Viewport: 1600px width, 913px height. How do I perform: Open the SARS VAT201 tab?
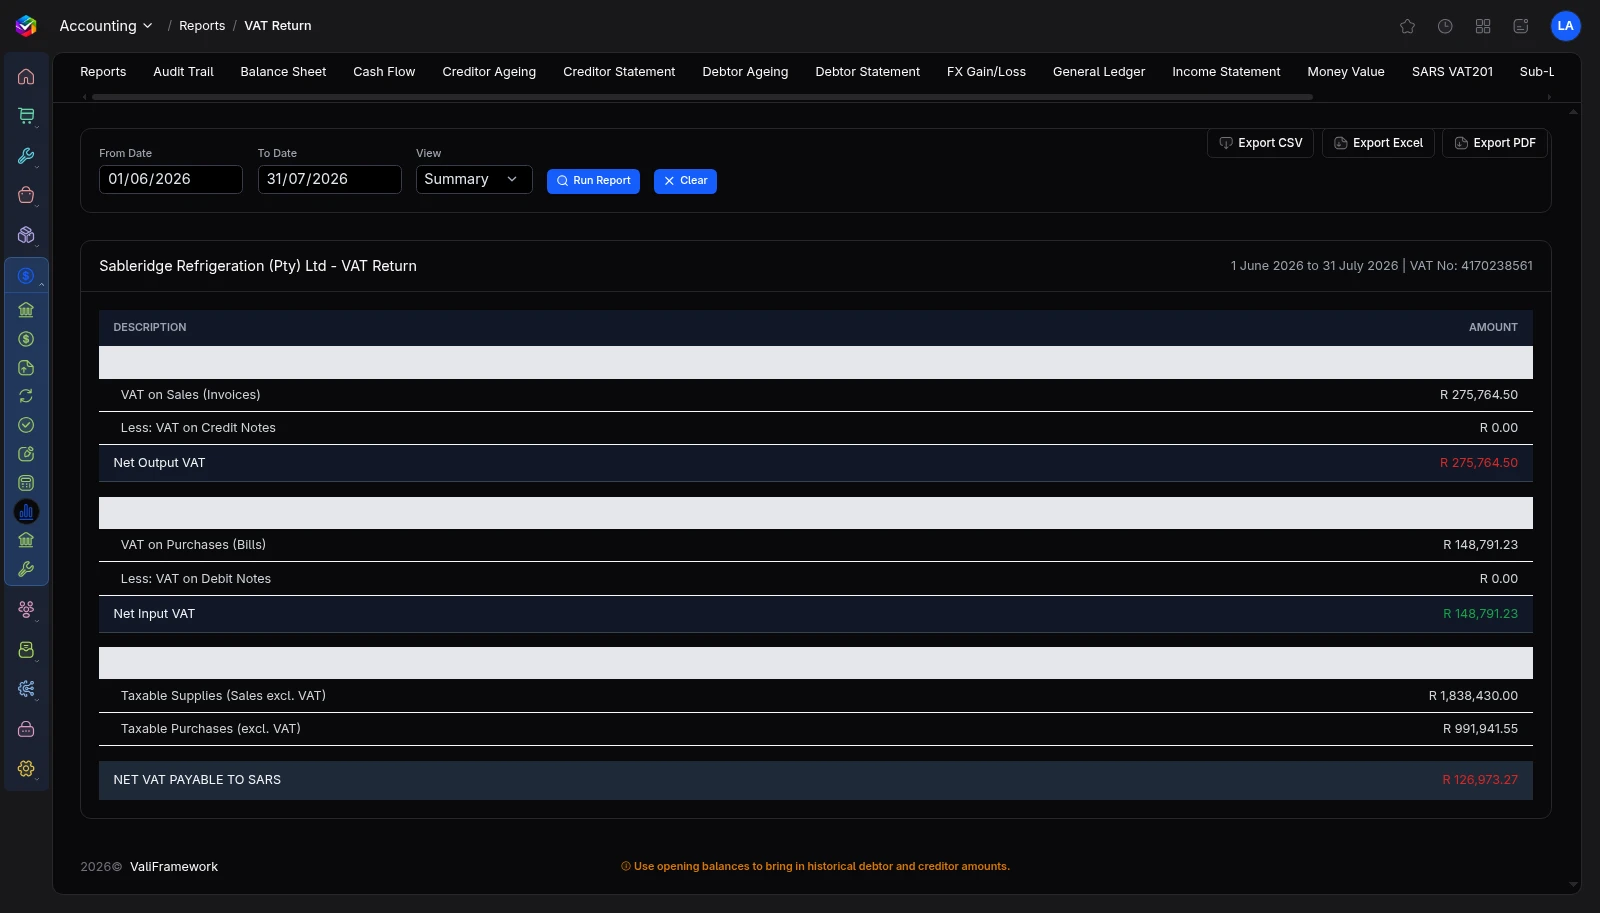[1452, 72]
